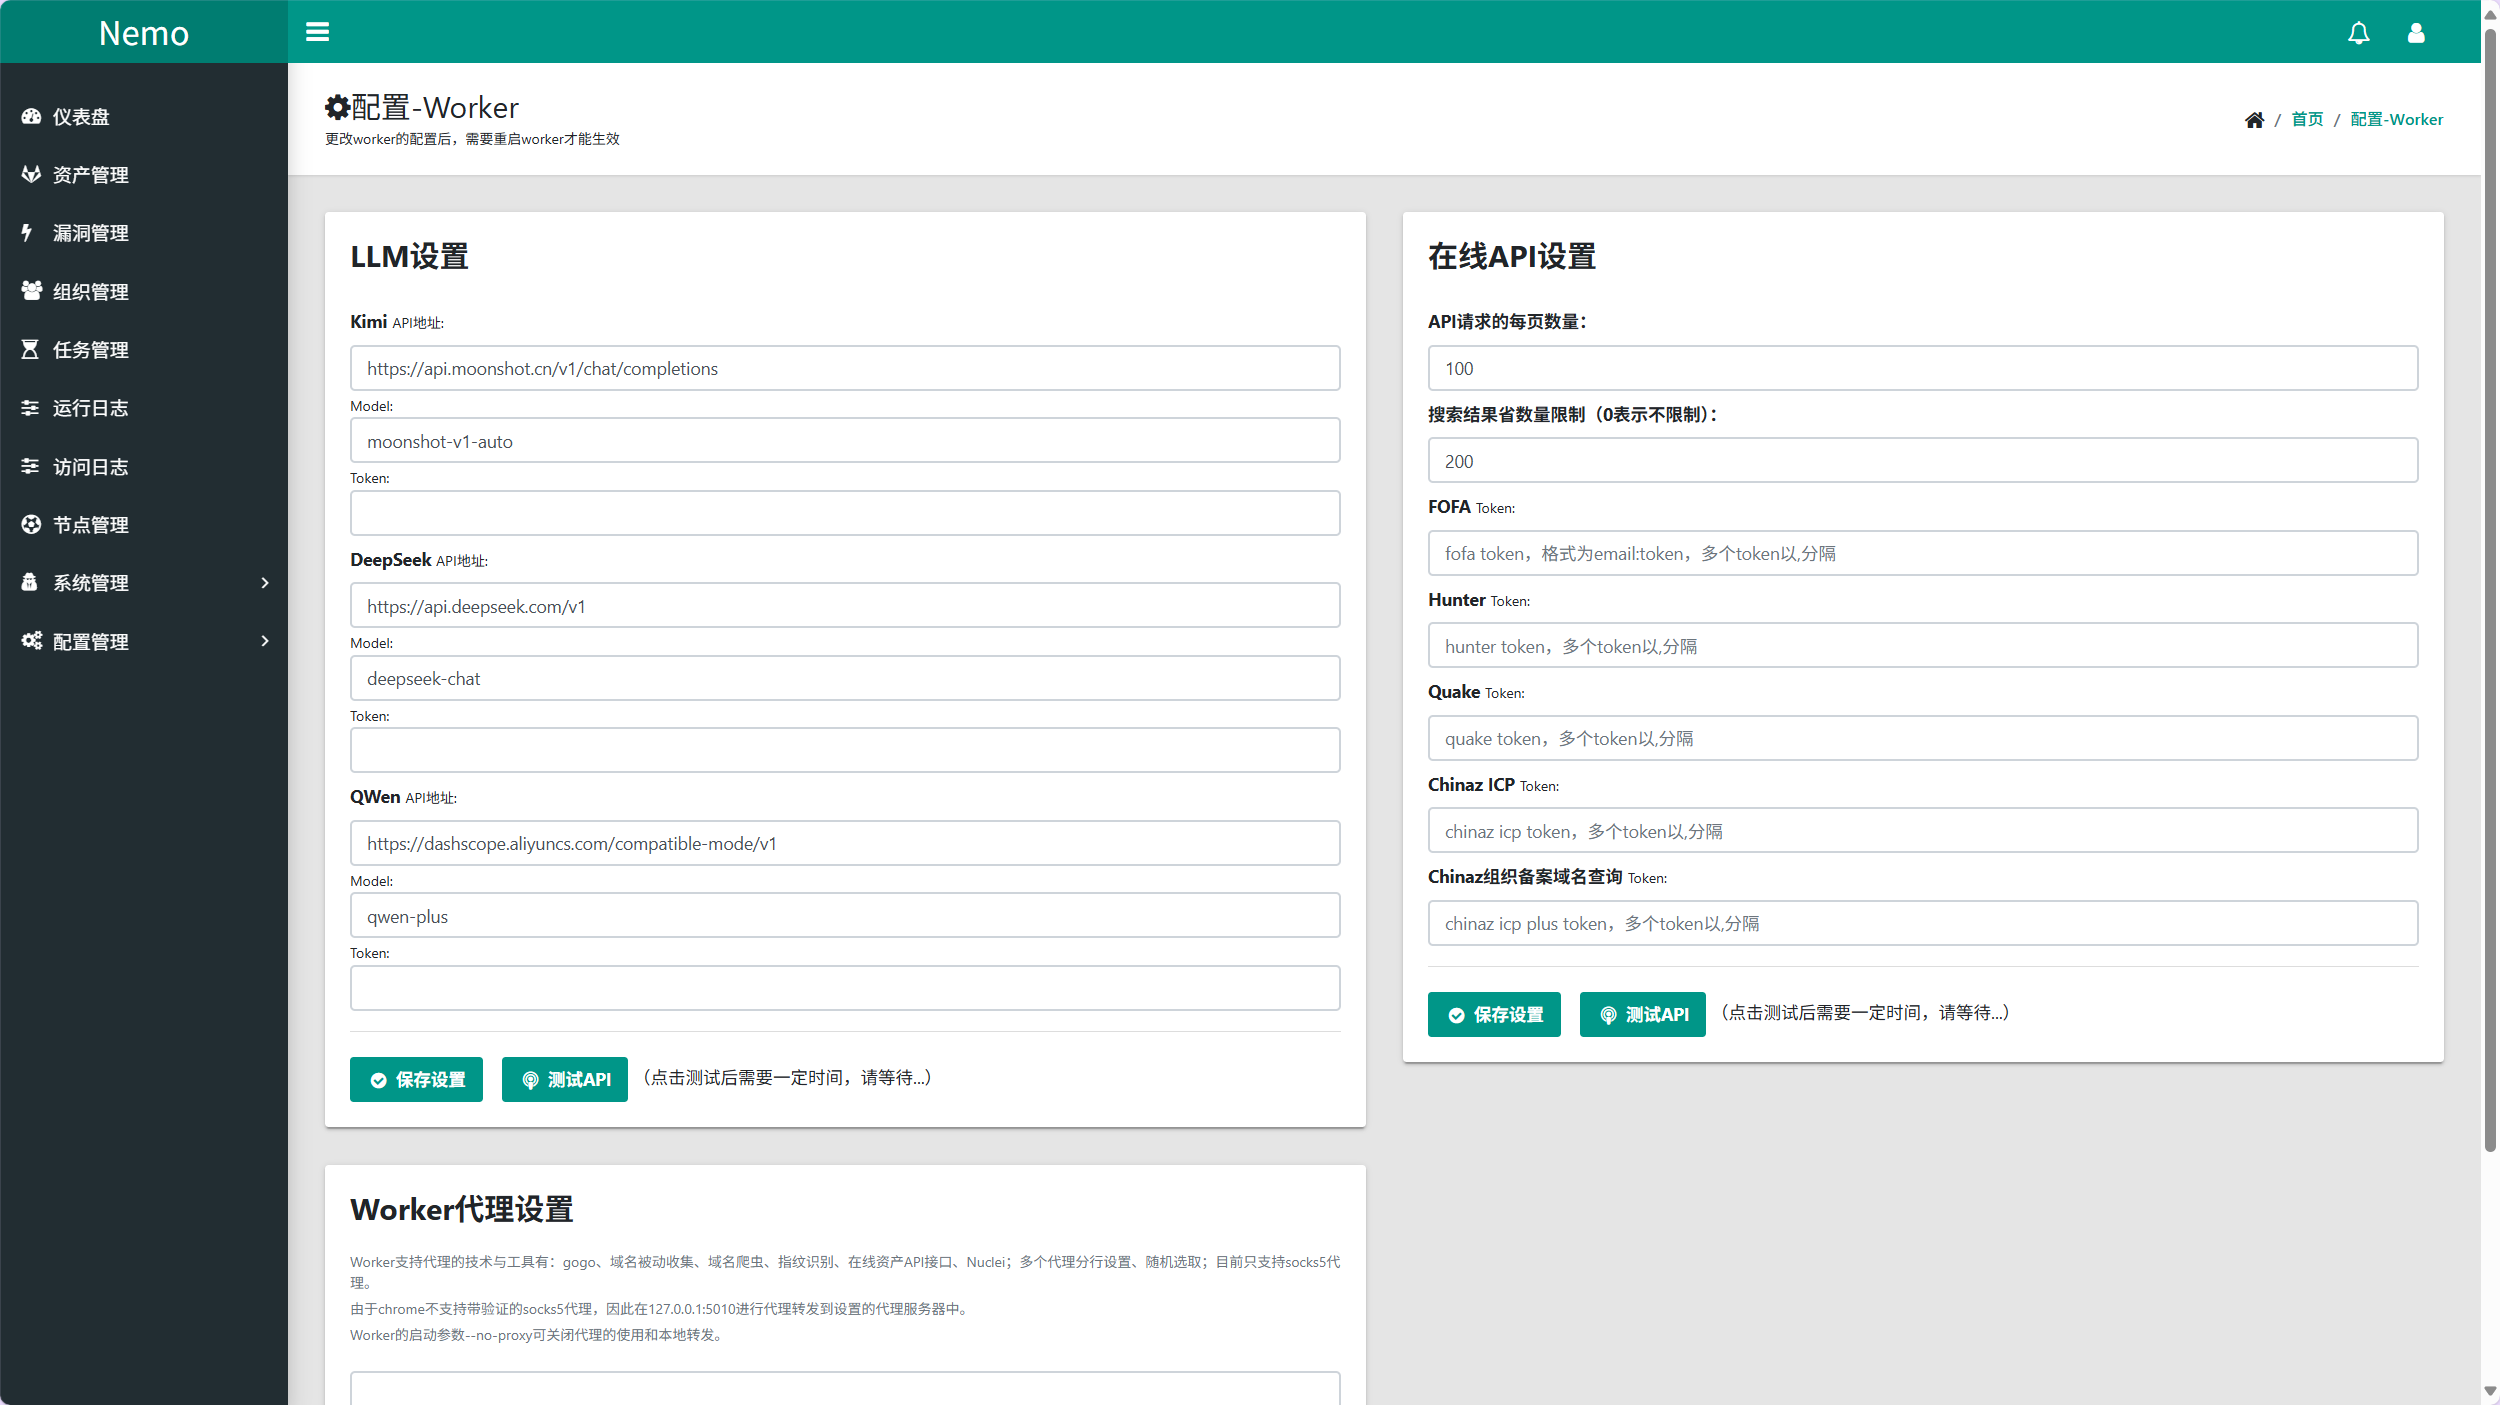Click the 首页 breadcrumb link

point(2306,120)
